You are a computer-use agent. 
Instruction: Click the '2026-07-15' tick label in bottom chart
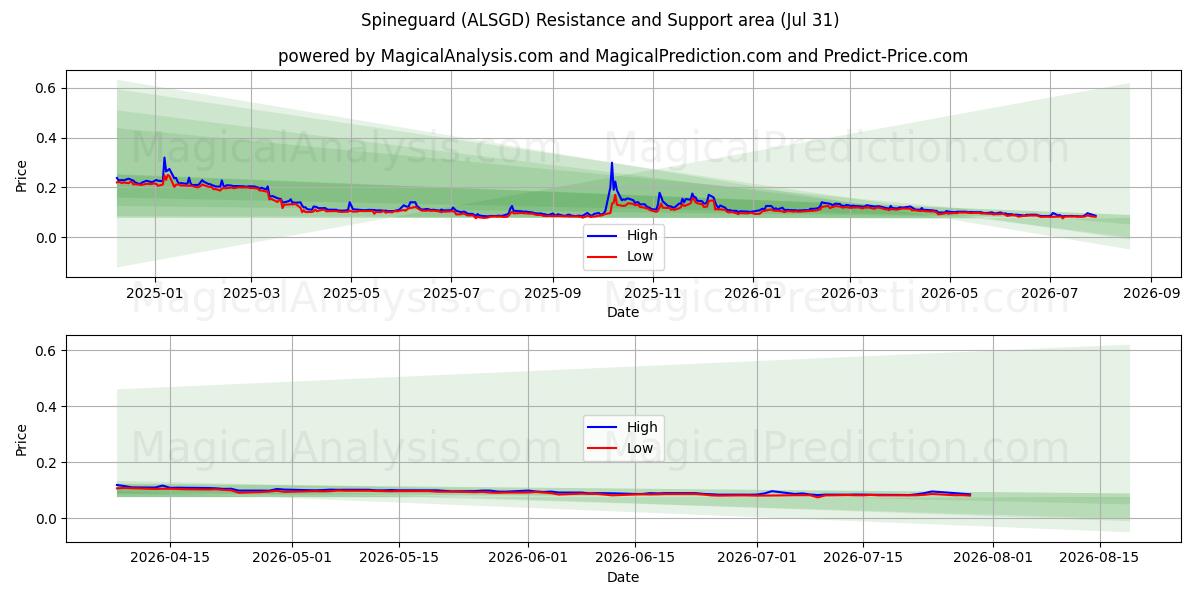tap(863, 558)
